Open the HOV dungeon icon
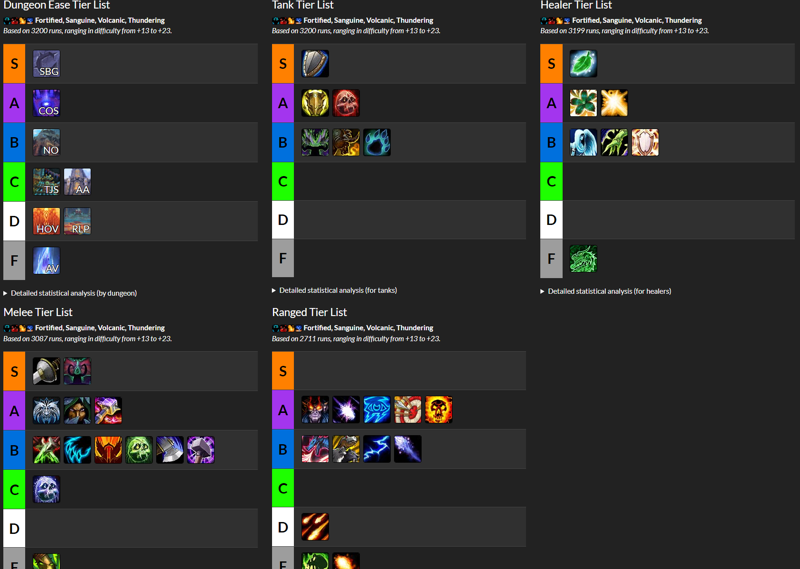This screenshot has height=569, width=800. (x=46, y=221)
